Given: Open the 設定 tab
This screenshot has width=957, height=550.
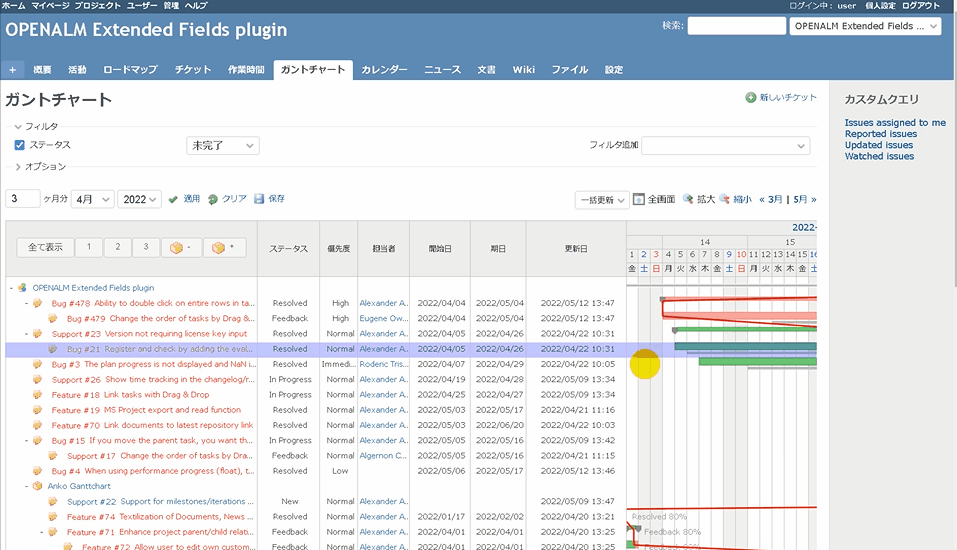Looking at the screenshot, I should click(613, 70).
